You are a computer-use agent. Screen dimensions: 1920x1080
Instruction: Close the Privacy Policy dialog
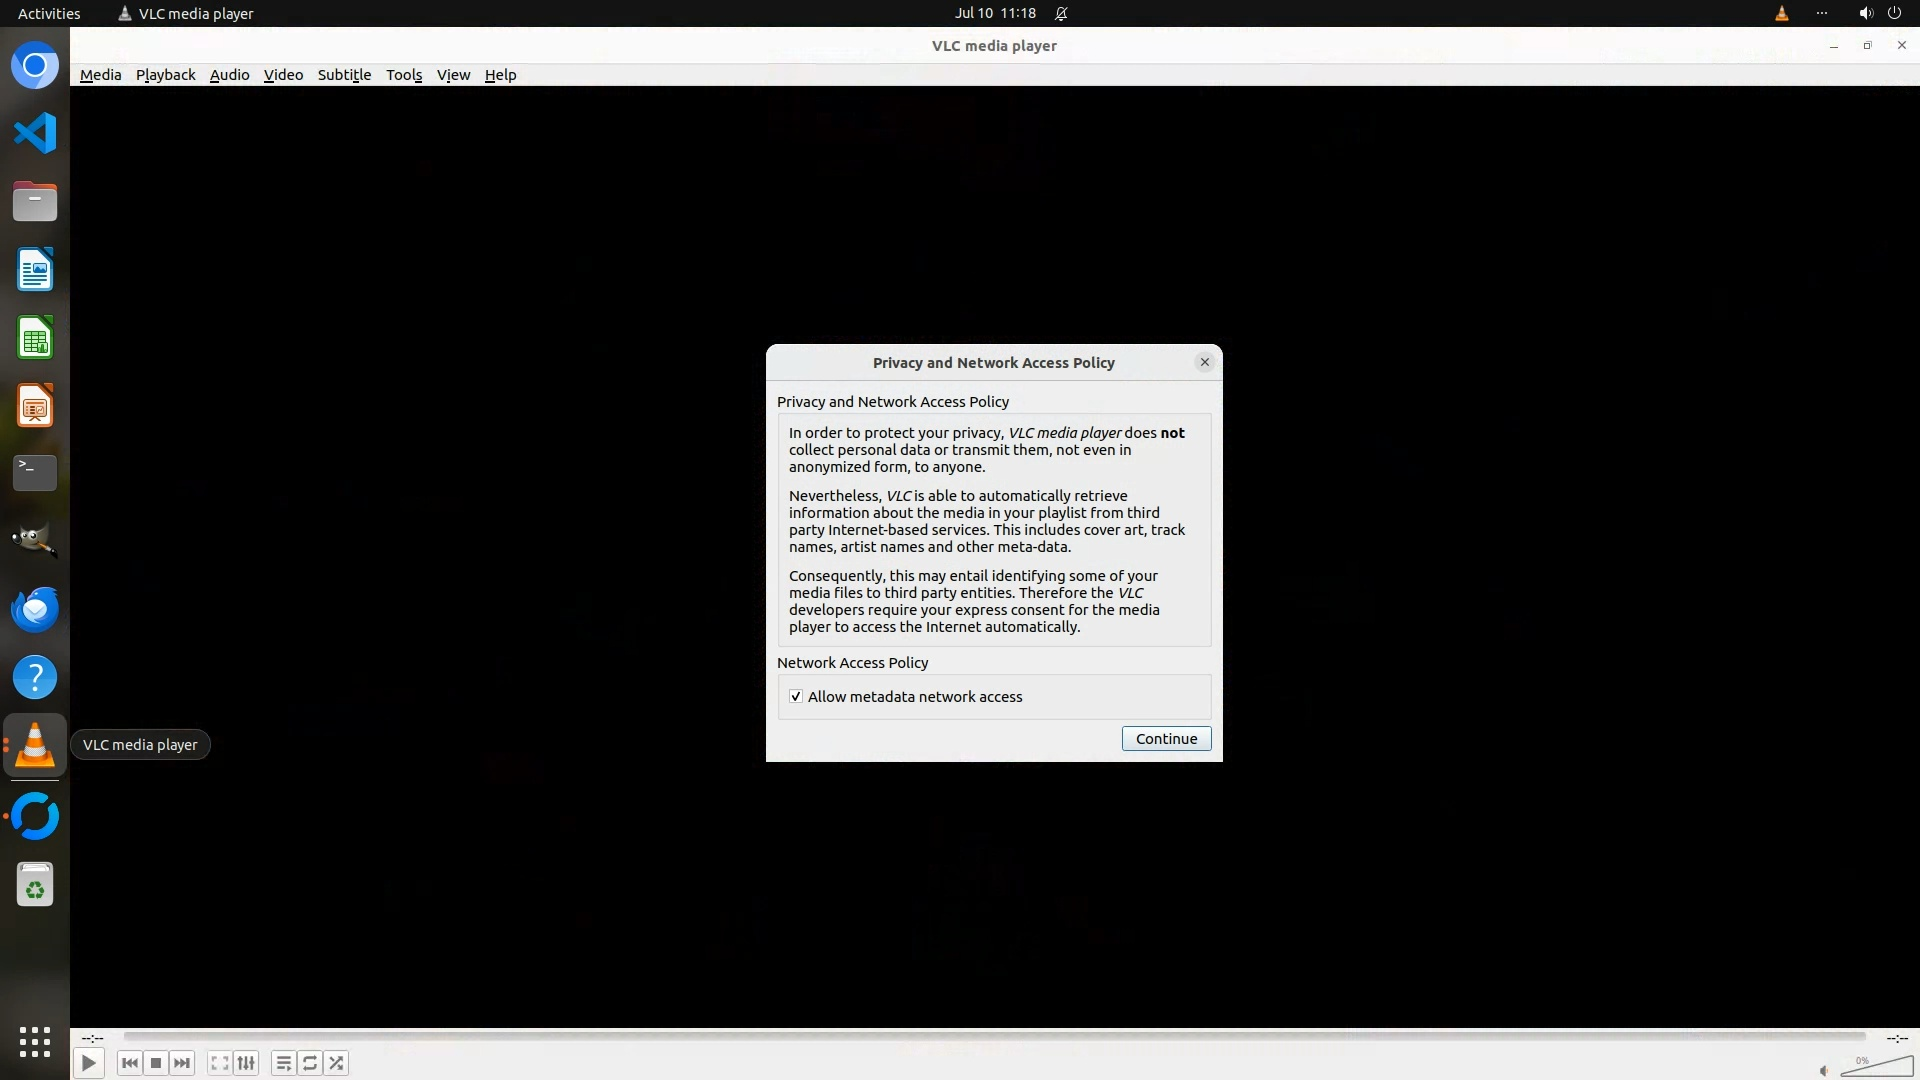coord(1204,362)
